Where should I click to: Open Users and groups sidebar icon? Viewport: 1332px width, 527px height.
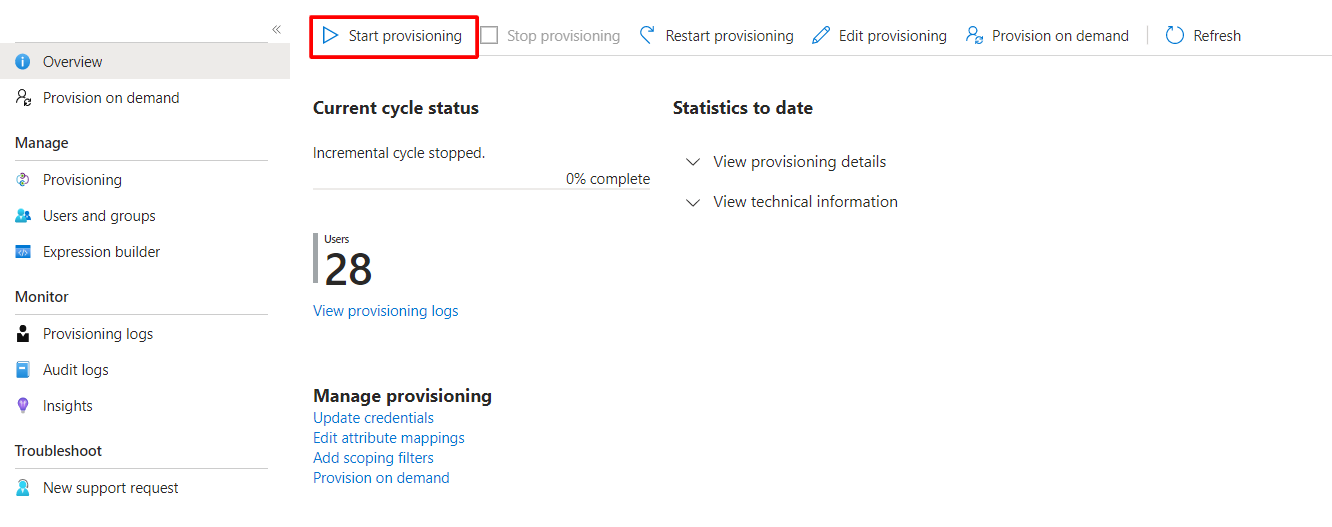23,216
